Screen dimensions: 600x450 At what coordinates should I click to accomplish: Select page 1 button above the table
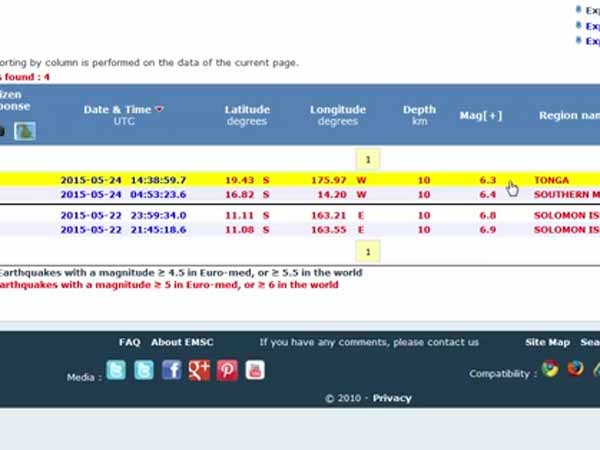coord(368,159)
